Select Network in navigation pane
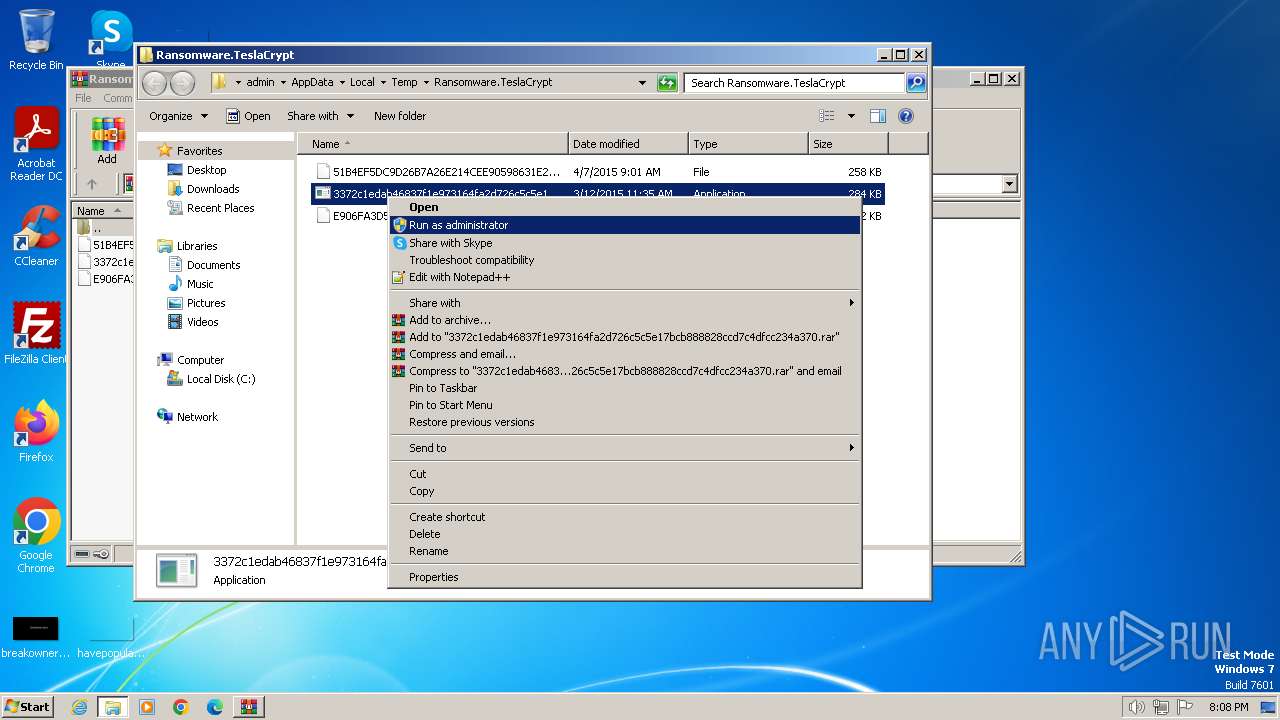The height and width of the screenshot is (720, 1280). click(187, 417)
